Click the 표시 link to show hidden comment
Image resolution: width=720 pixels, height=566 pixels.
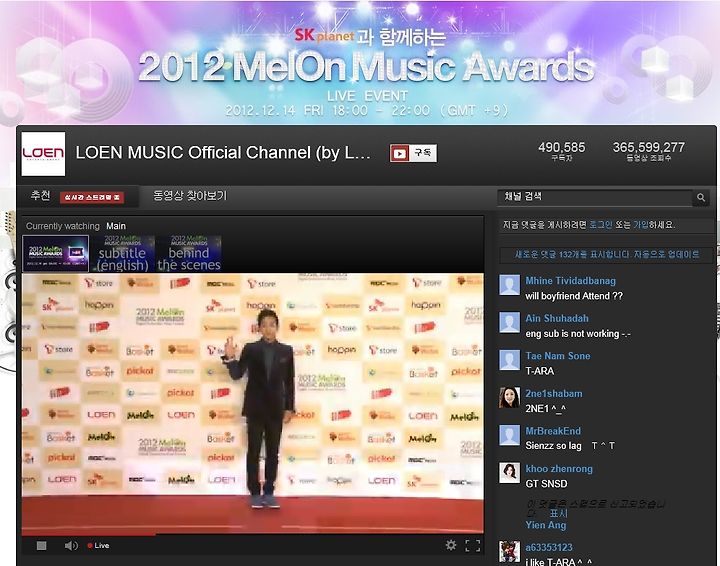(558, 513)
